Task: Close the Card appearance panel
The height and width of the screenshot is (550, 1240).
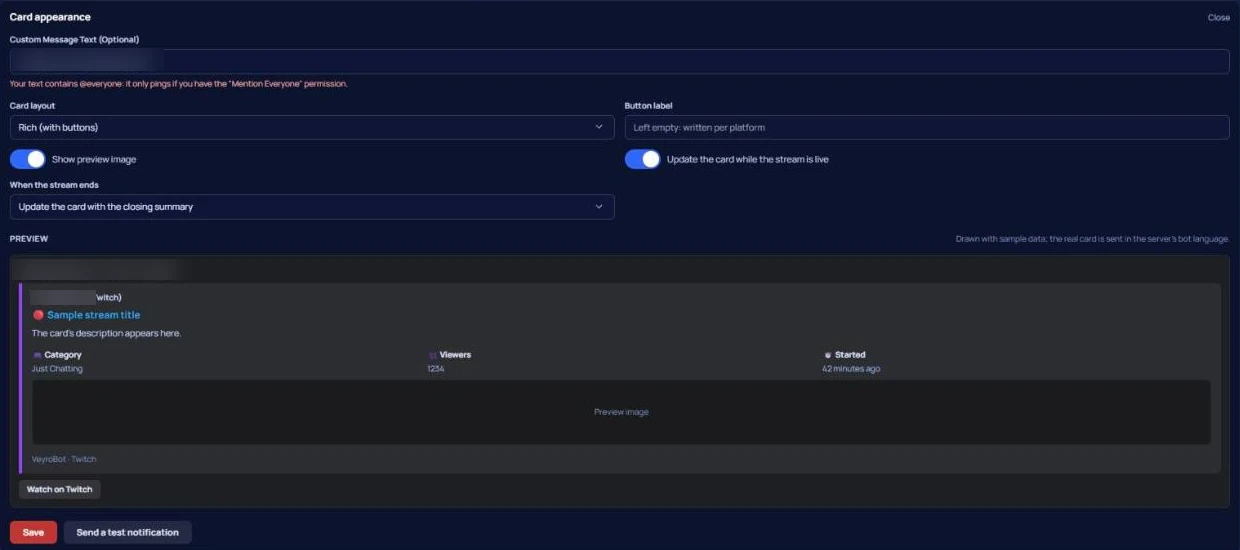Action: 1218,17
